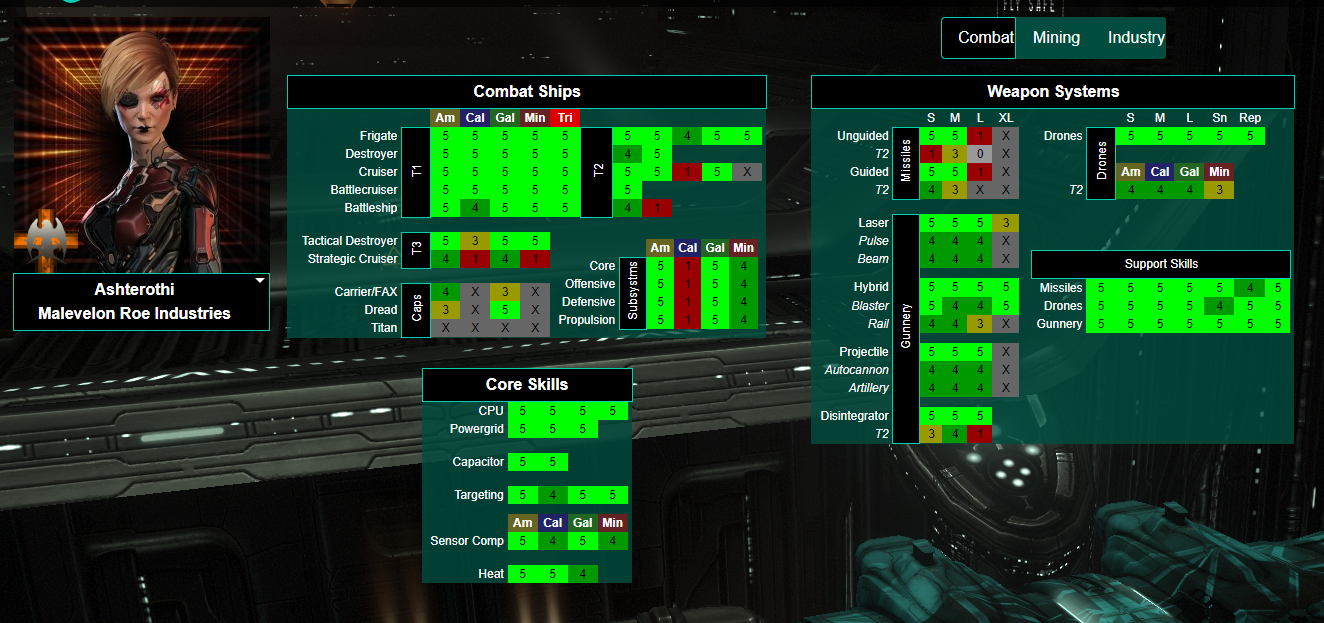1324x623 pixels.
Task: Select the Strategic Cruiser row label
Action: coord(352,259)
